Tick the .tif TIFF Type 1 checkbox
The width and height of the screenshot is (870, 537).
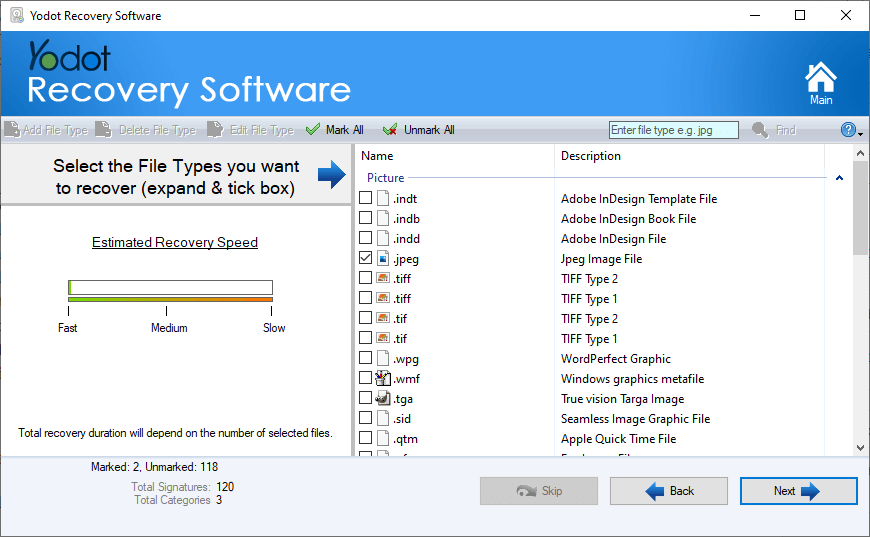[x=366, y=338]
